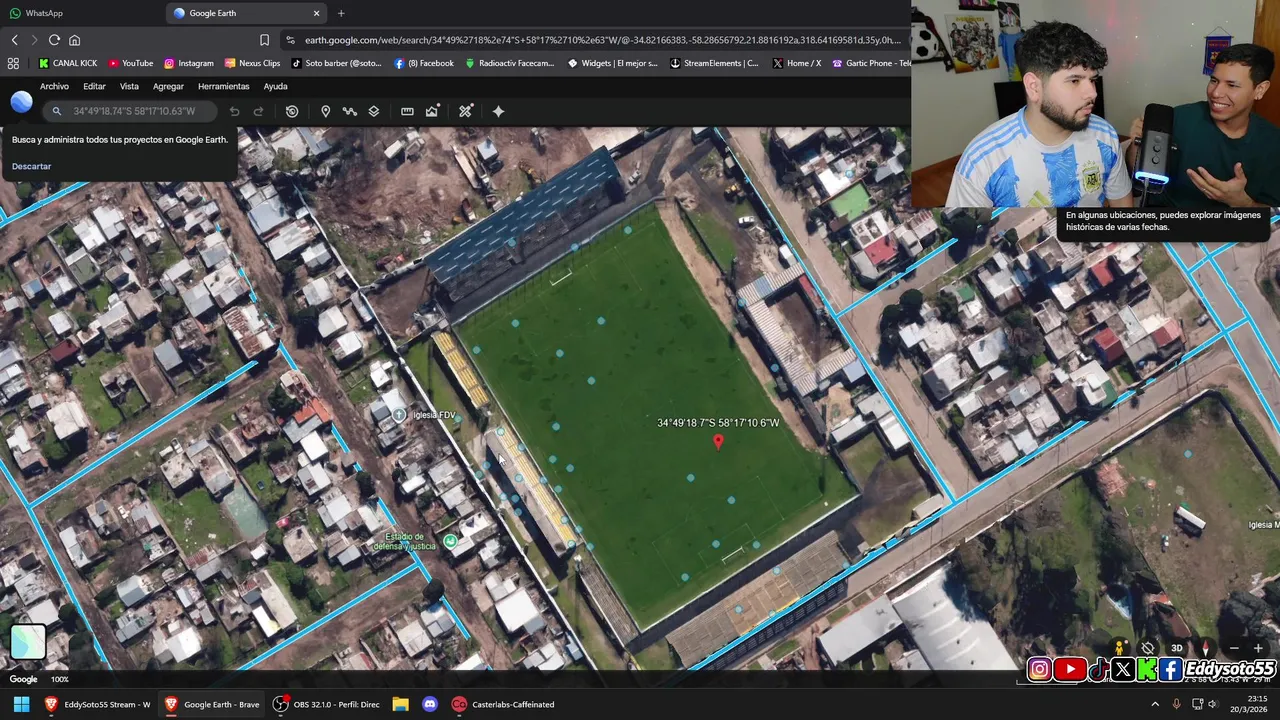Zoom in with the plus button

tap(1258, 648)
